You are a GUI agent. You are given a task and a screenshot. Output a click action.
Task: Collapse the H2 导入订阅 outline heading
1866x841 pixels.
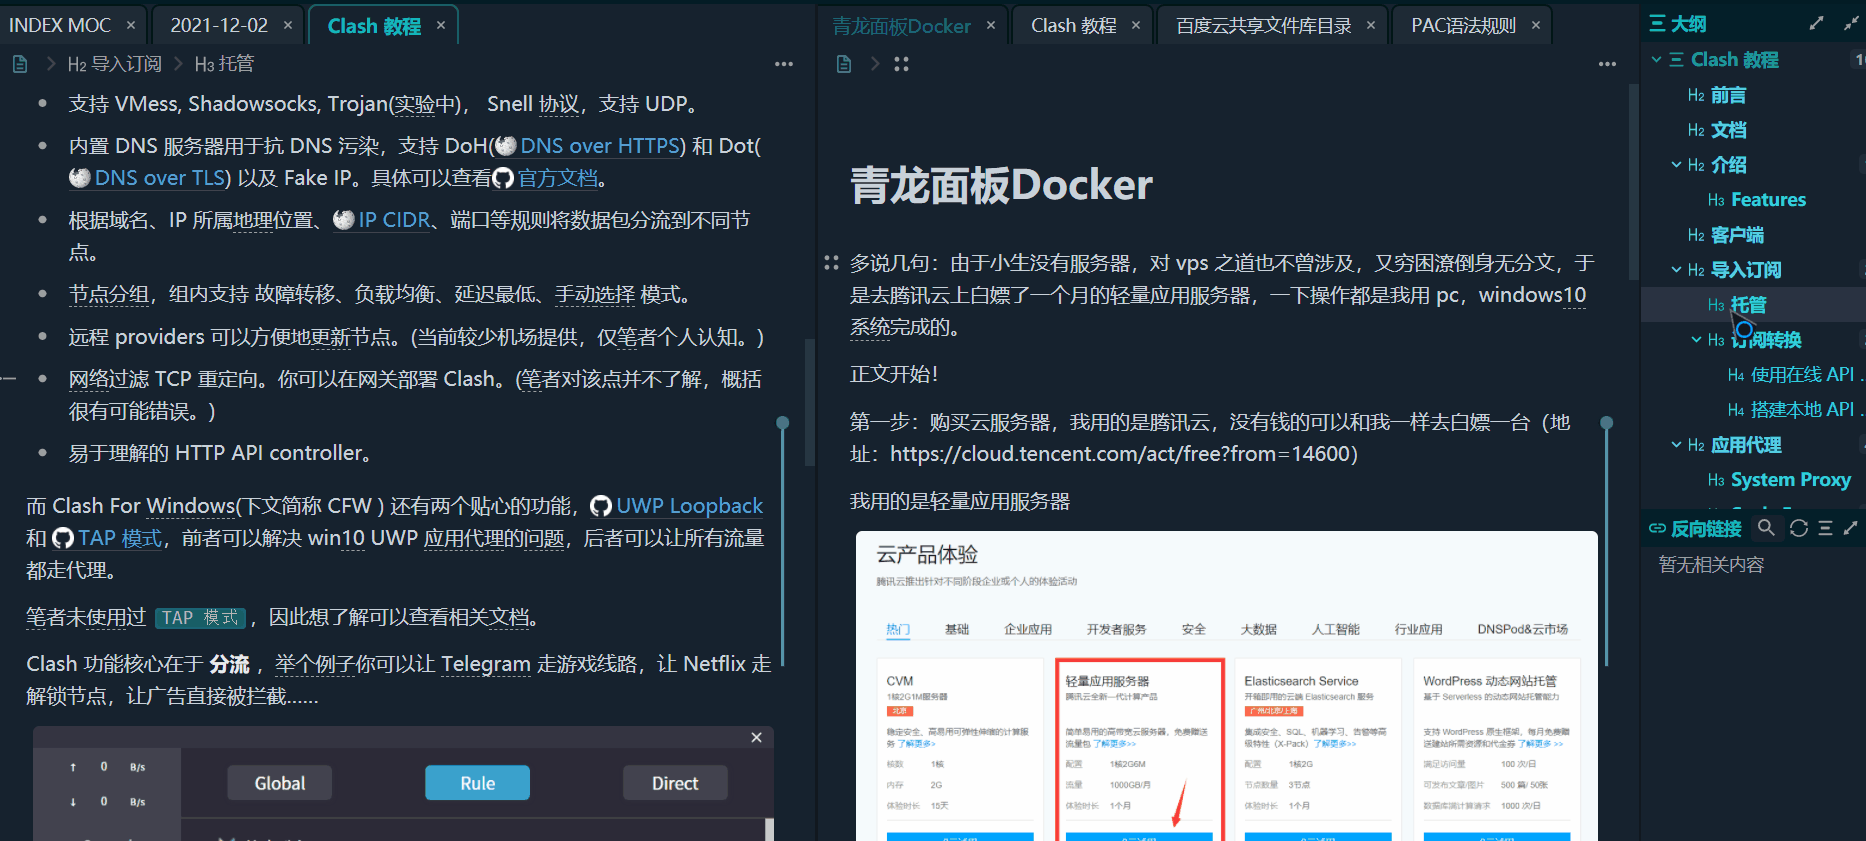coord(1677,270)
